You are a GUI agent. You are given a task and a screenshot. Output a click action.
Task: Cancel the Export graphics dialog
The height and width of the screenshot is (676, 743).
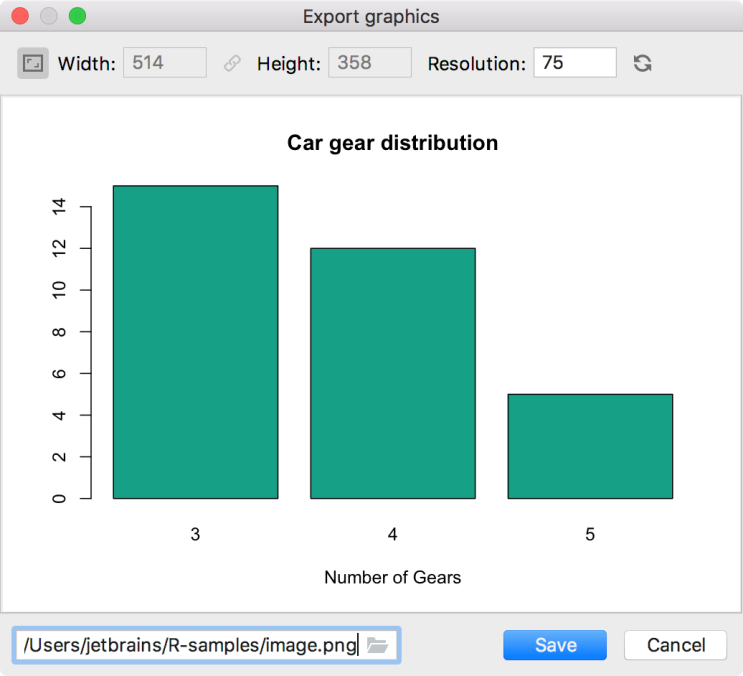coord(675,645)
